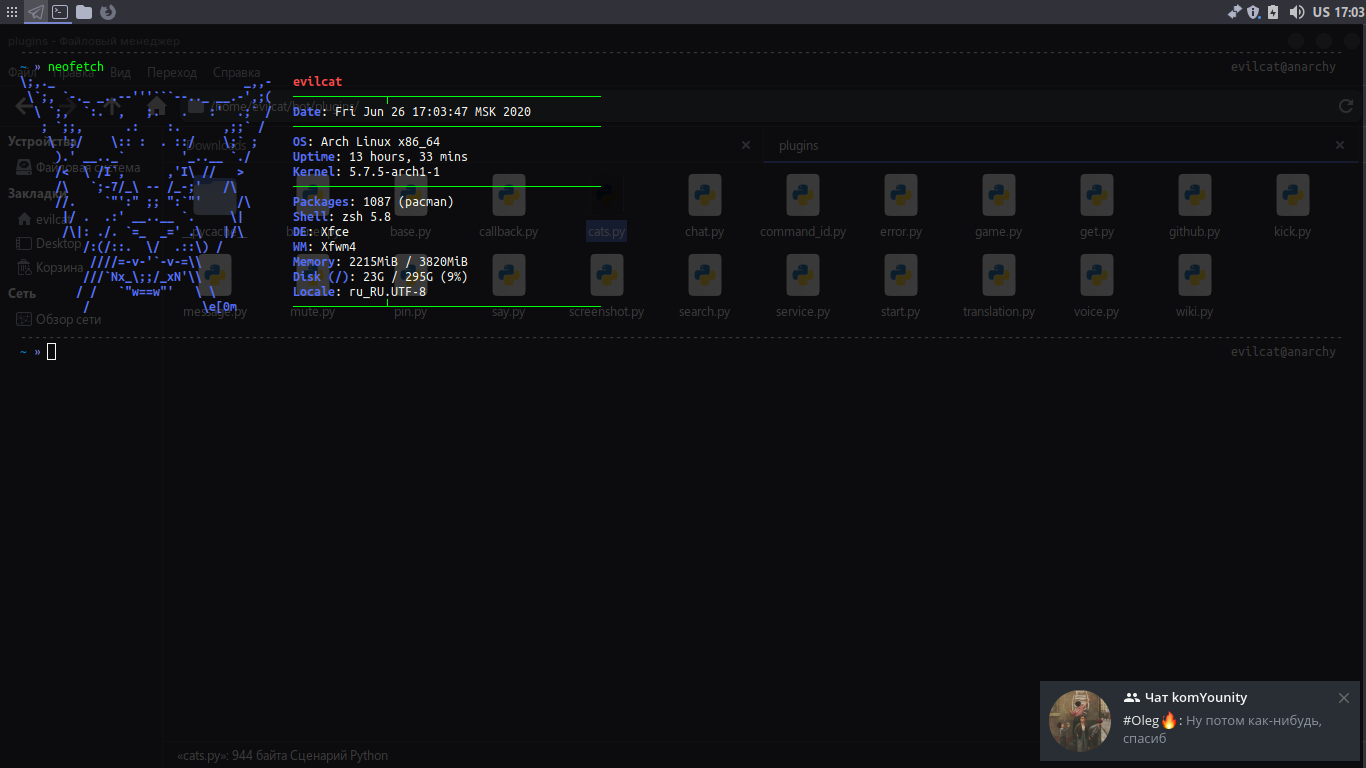The width and height of the screenshot is (1366, 768).
Task: Select the __pycache__ folder
Action: pos(214,207)
